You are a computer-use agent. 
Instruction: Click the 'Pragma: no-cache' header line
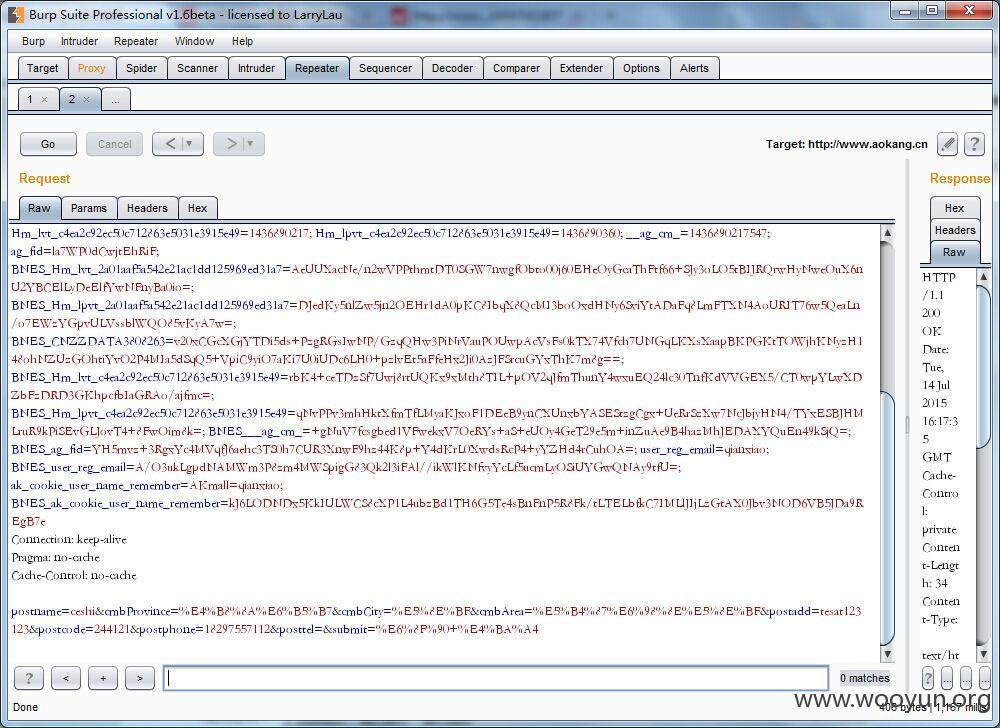tap(55, 557)
